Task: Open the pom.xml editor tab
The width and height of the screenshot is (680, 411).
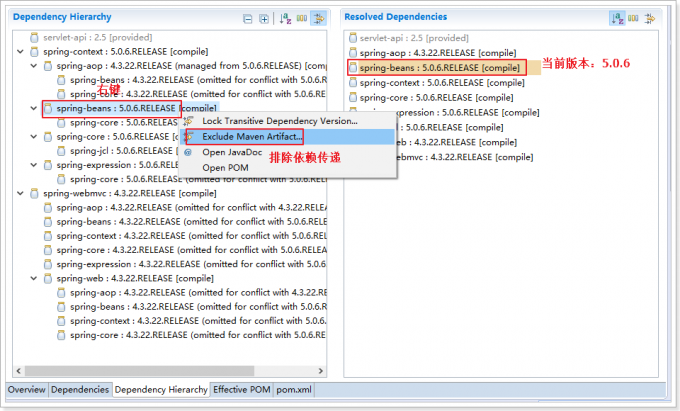Action: [x=294, y=390]
